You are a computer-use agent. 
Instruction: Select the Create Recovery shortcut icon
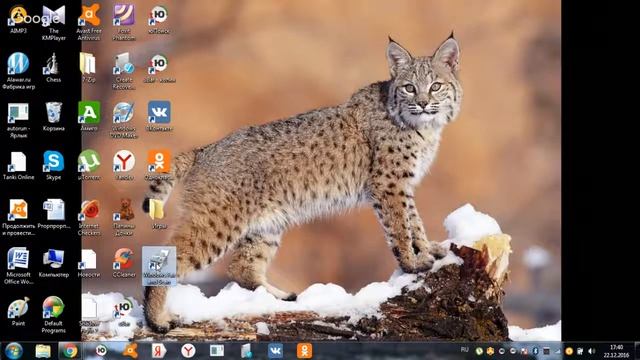[x=124, y=71]
